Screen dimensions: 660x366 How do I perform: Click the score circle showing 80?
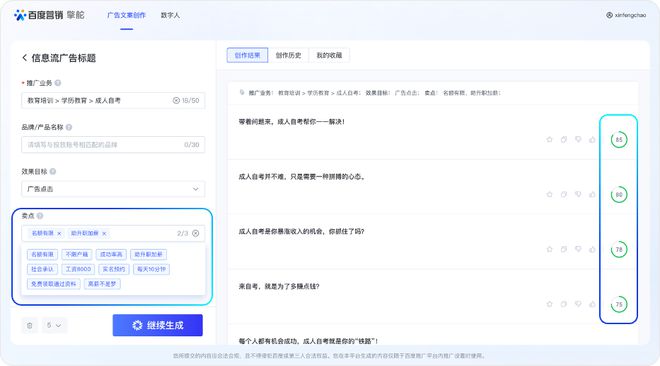[619, 194]
